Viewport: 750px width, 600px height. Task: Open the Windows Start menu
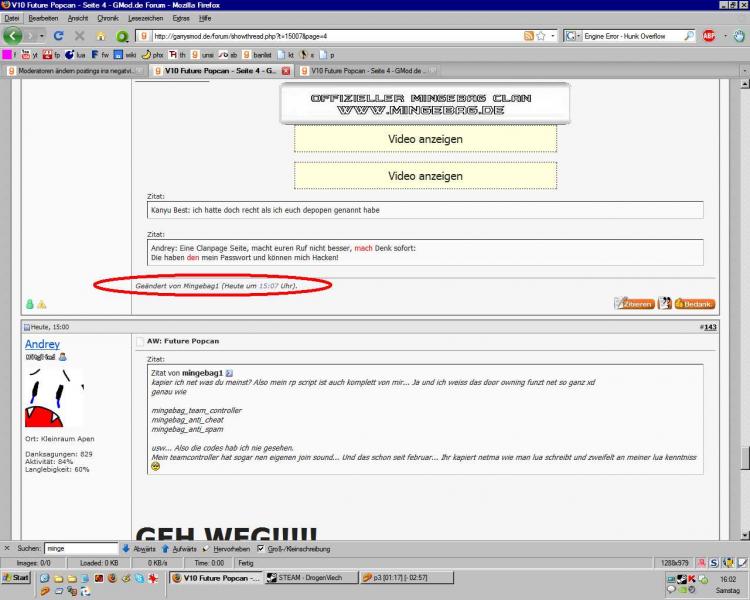[17, 578]
